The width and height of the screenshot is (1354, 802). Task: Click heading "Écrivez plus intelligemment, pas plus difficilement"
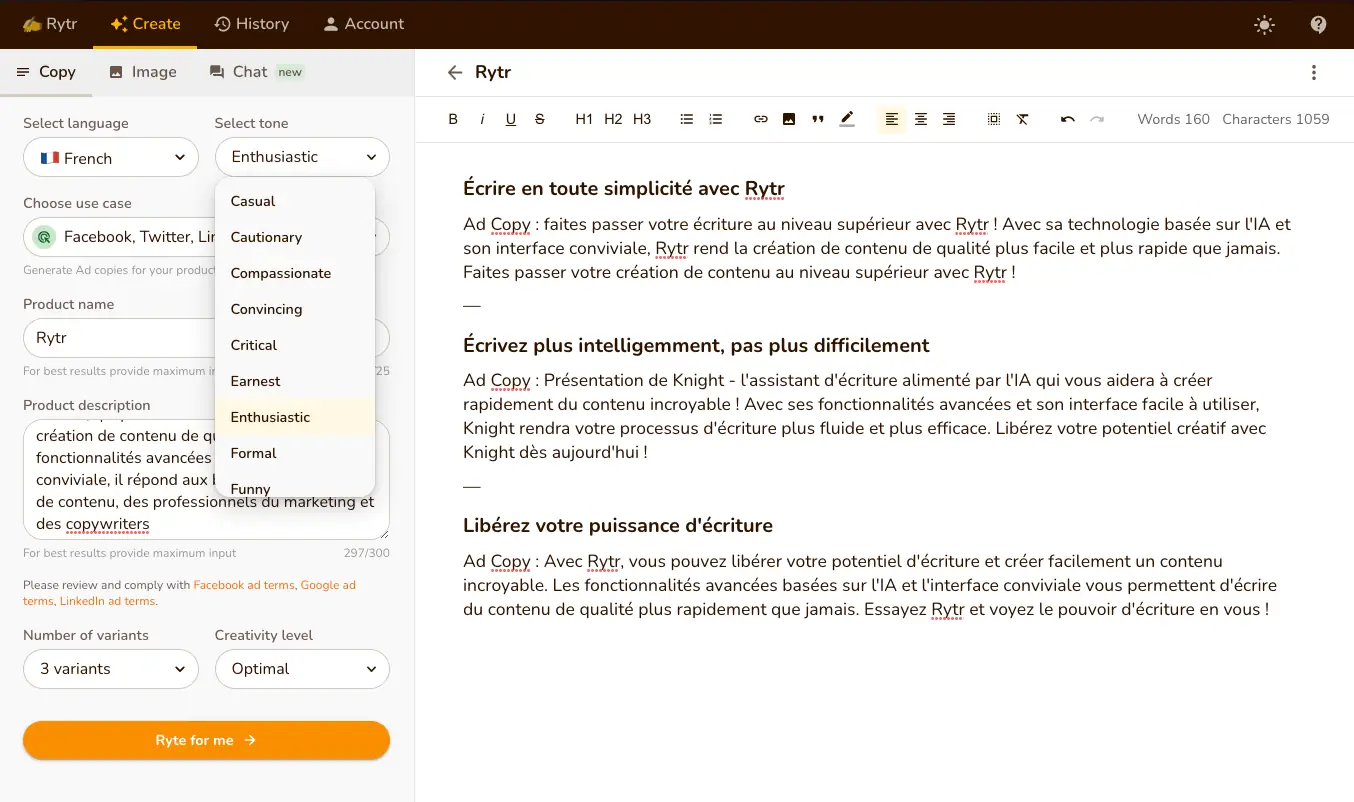696,345
